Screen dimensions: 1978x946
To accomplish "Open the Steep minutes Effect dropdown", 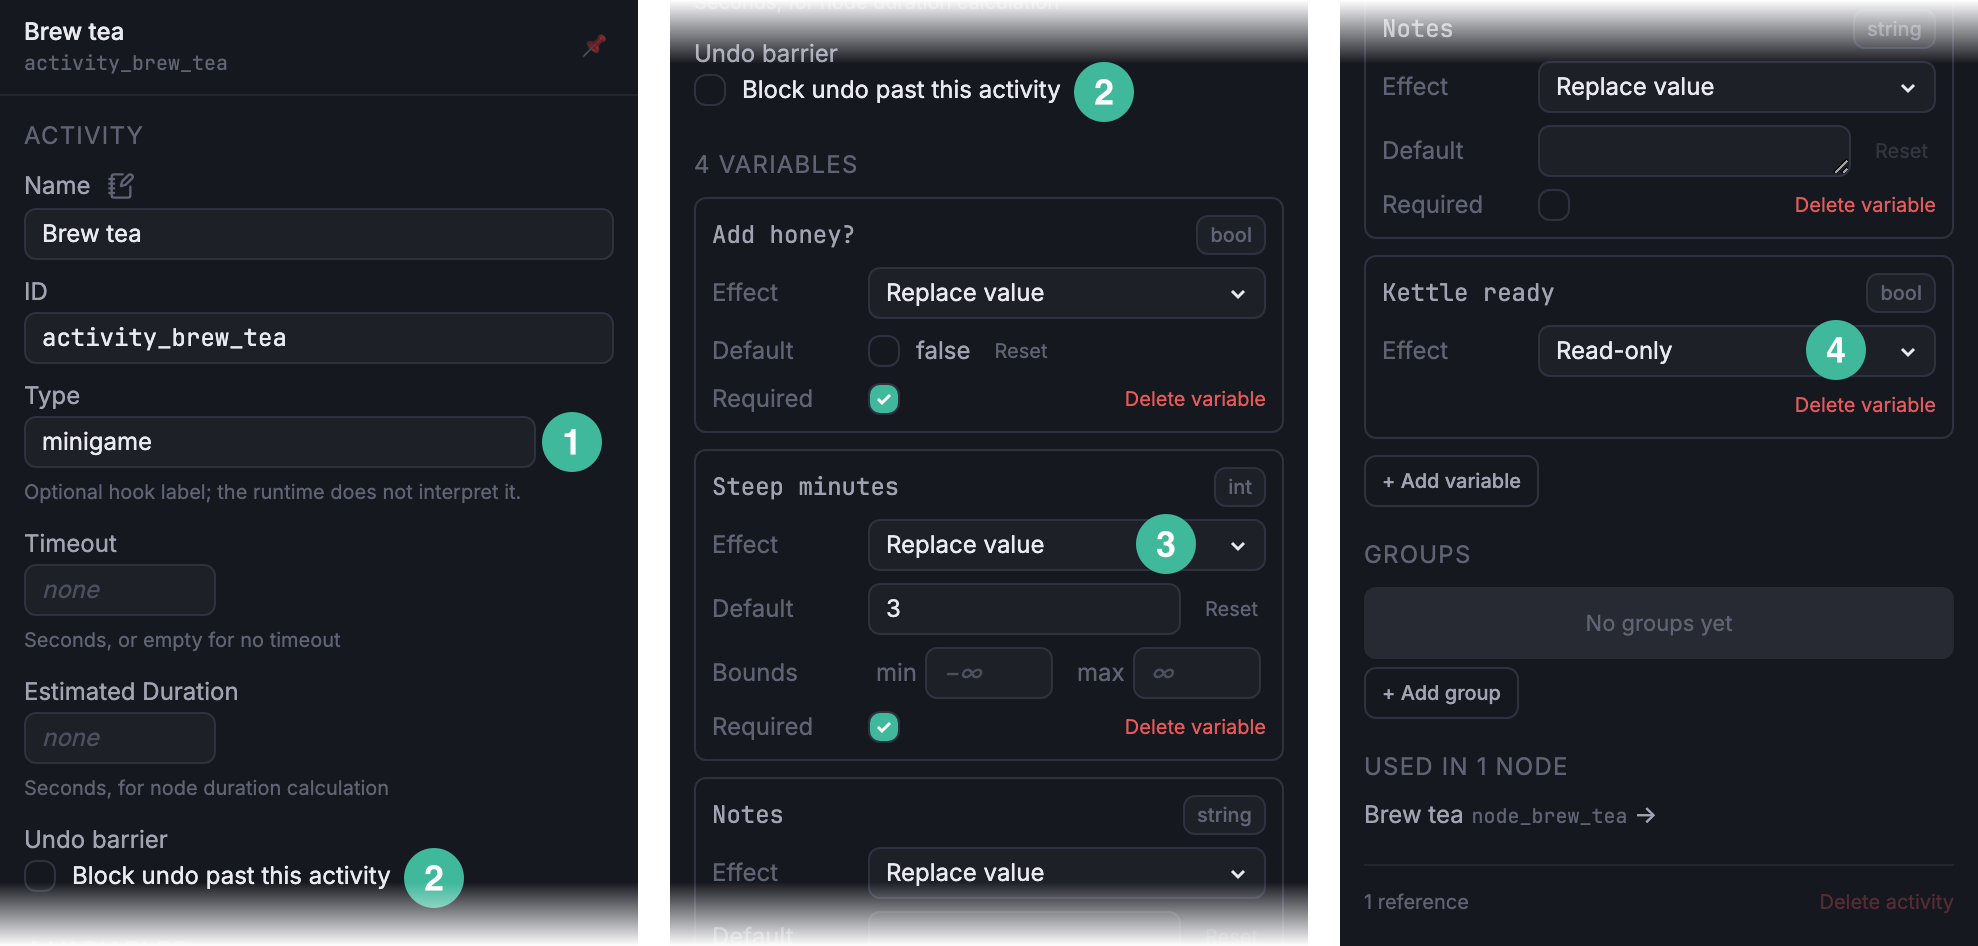I will 1067,545.
